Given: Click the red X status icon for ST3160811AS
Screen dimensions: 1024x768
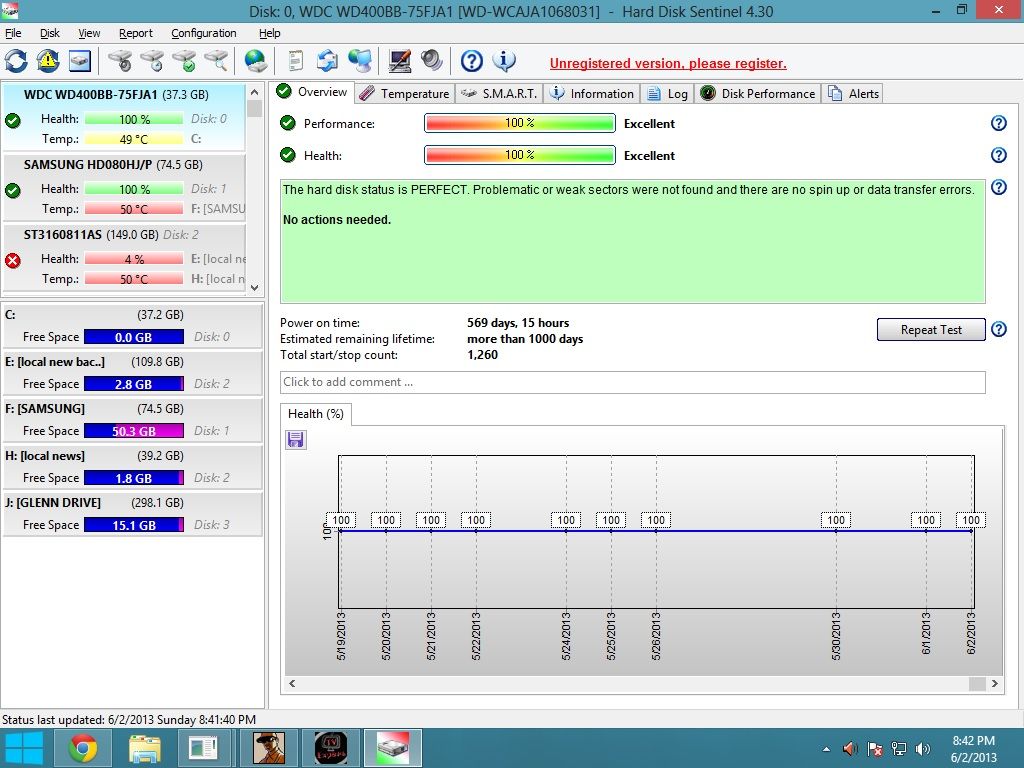Looking at the screenshot, I should point(12,261).
